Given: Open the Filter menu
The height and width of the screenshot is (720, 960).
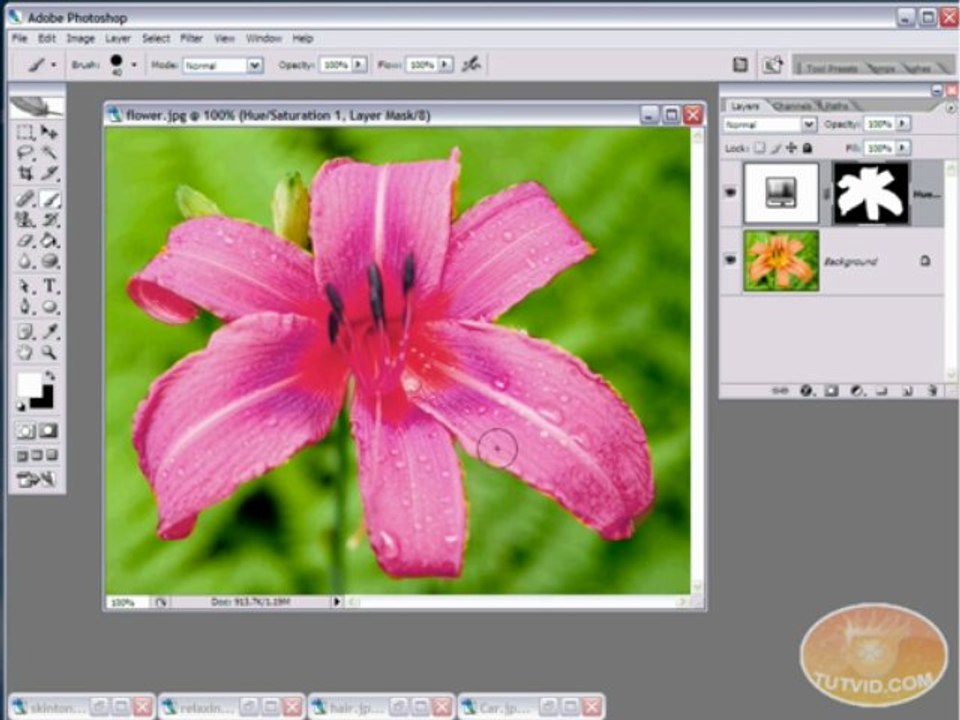Looking at the screenshot, I should pos(191,38).
